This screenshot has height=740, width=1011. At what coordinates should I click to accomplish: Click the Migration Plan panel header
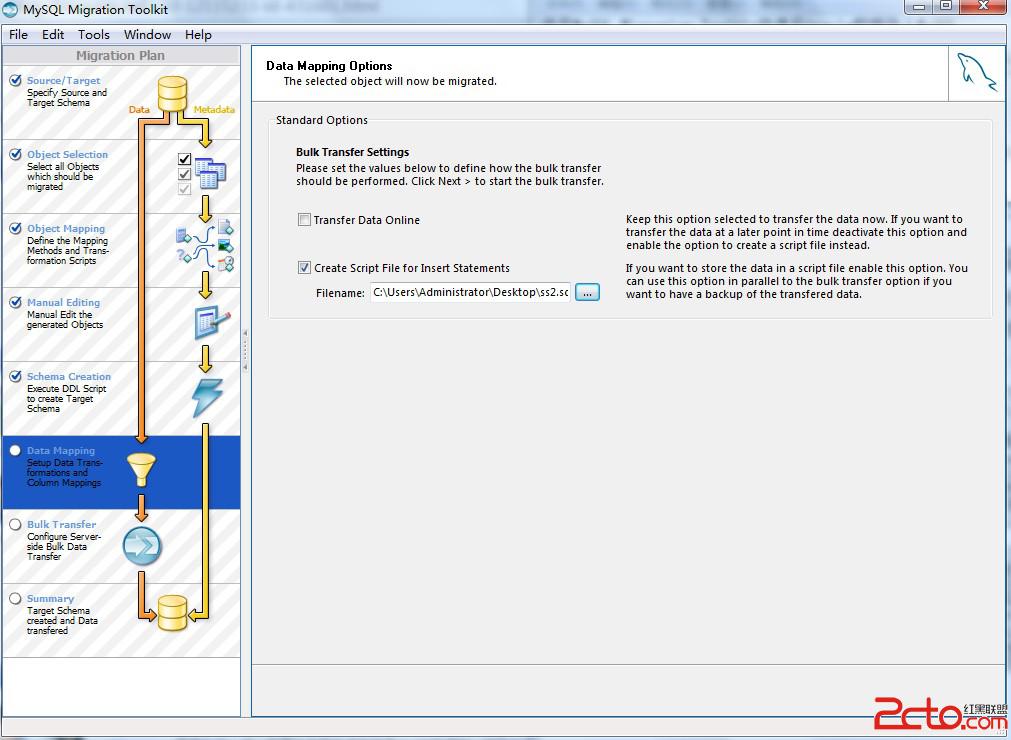point(121,55)
